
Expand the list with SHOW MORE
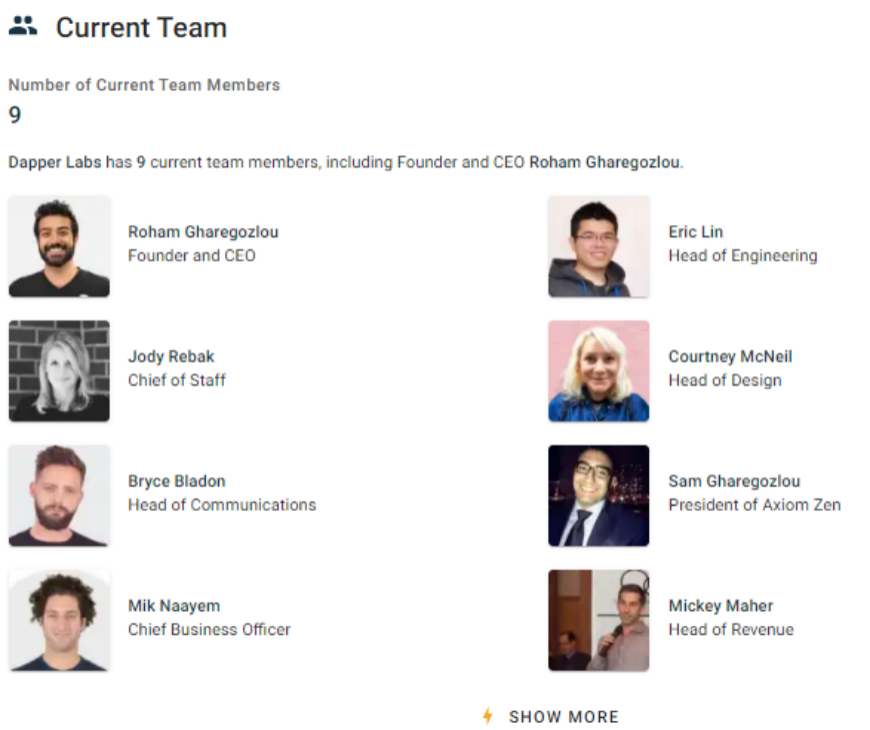(x=563, y=716)
